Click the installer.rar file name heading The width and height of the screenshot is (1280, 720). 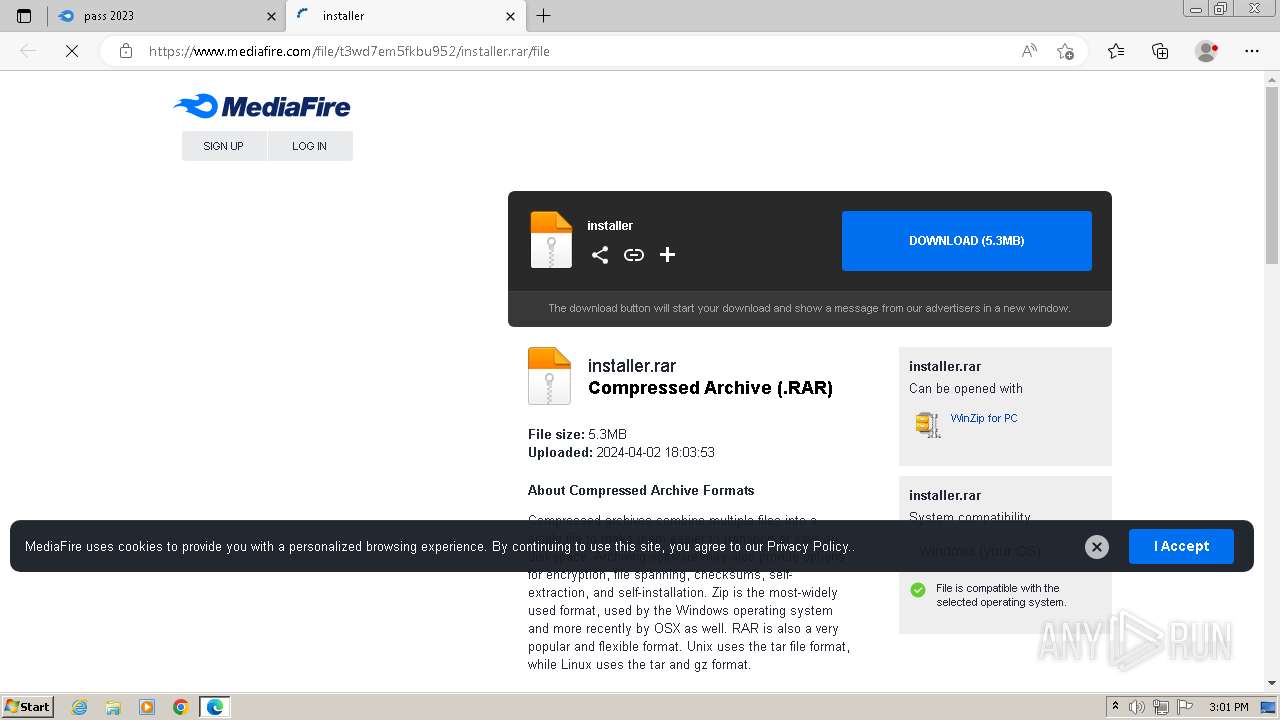pyautogui.click(x=632, y=366)
